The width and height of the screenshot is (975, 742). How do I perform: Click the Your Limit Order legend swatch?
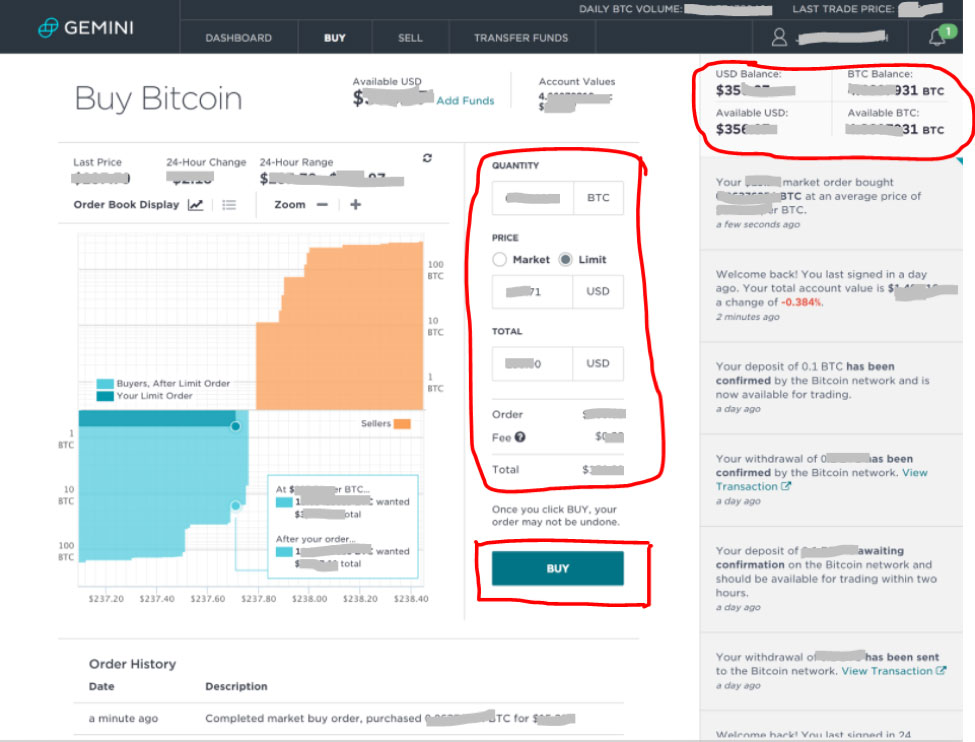[105, 396]
